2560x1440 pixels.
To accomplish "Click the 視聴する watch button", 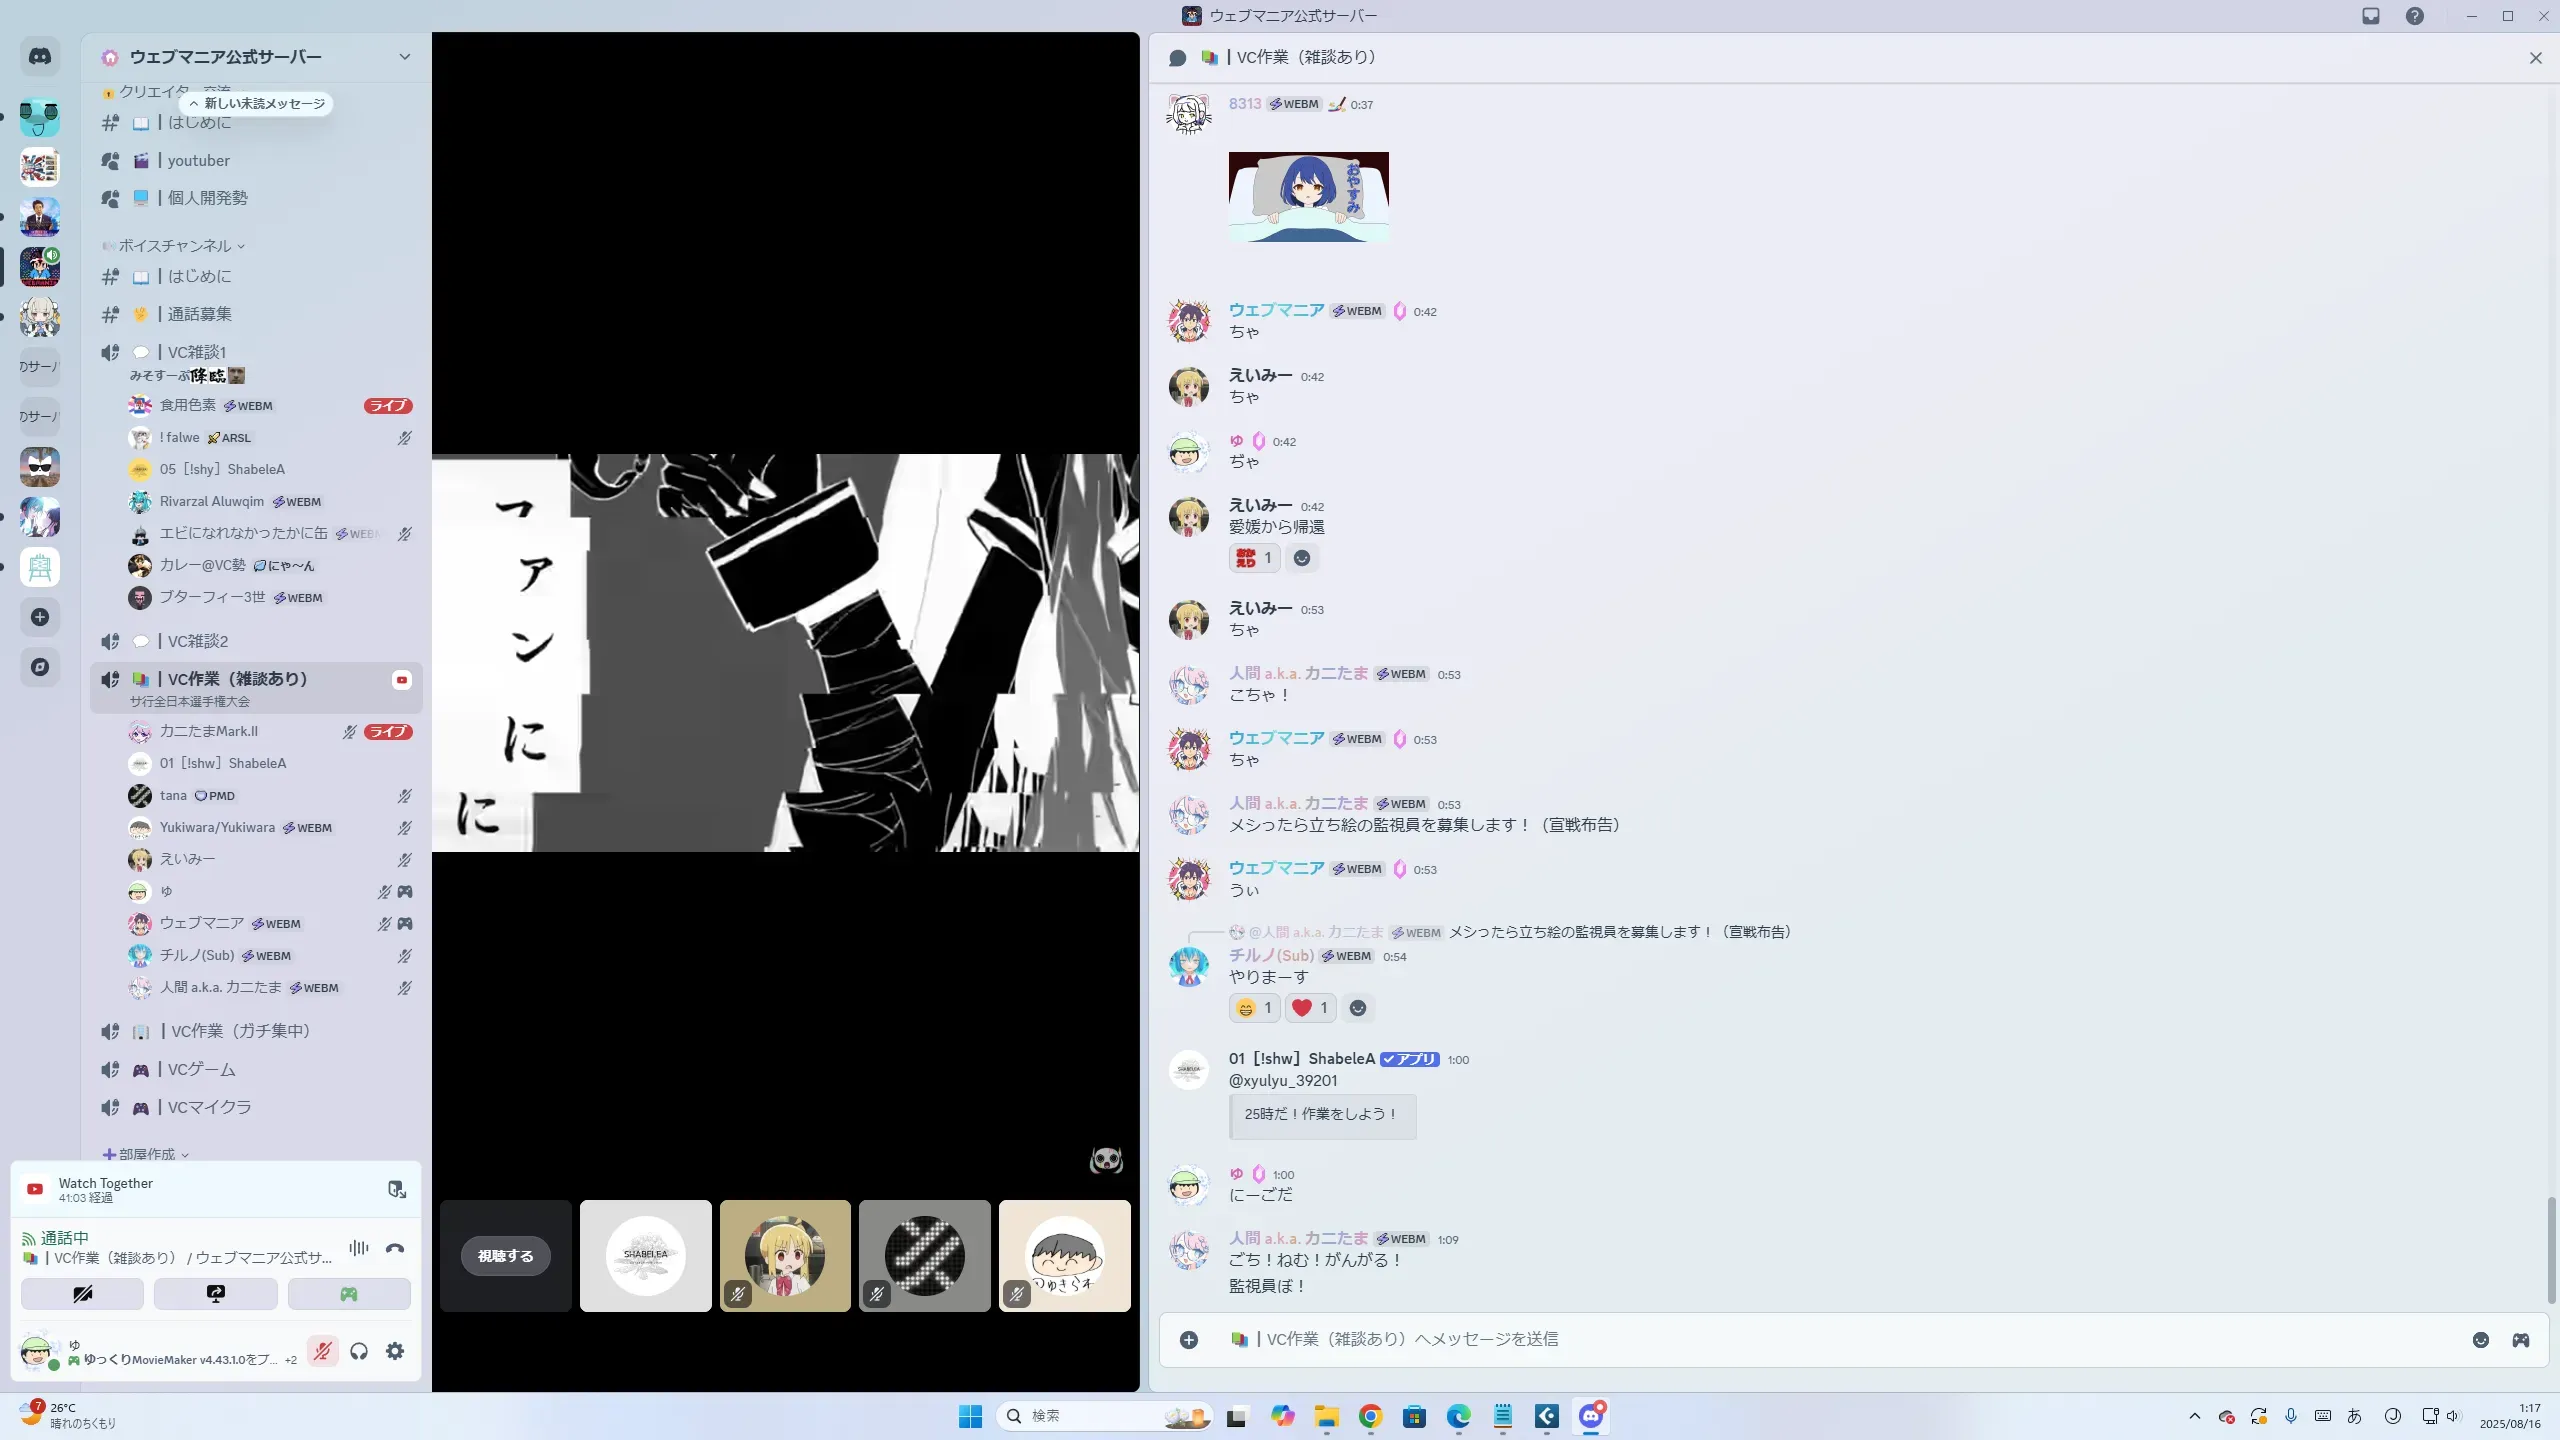I will 505,1256.
